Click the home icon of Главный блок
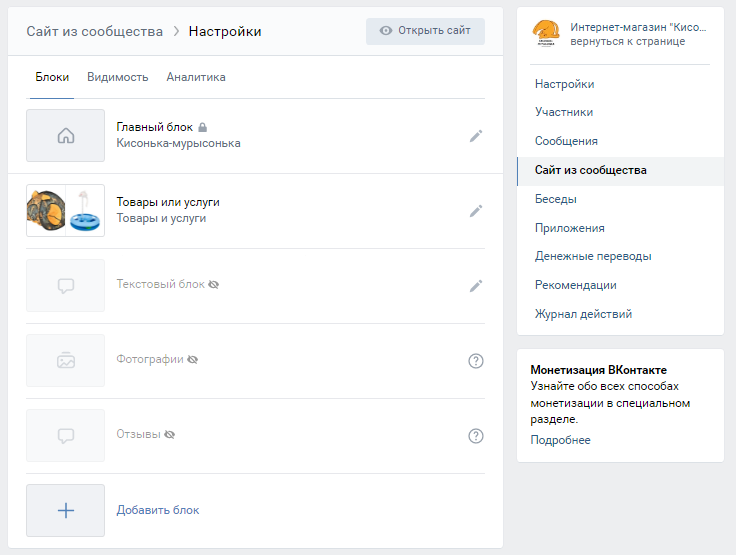Image resolution: width=736 pixels, height=555 pixels. (65, 136)
